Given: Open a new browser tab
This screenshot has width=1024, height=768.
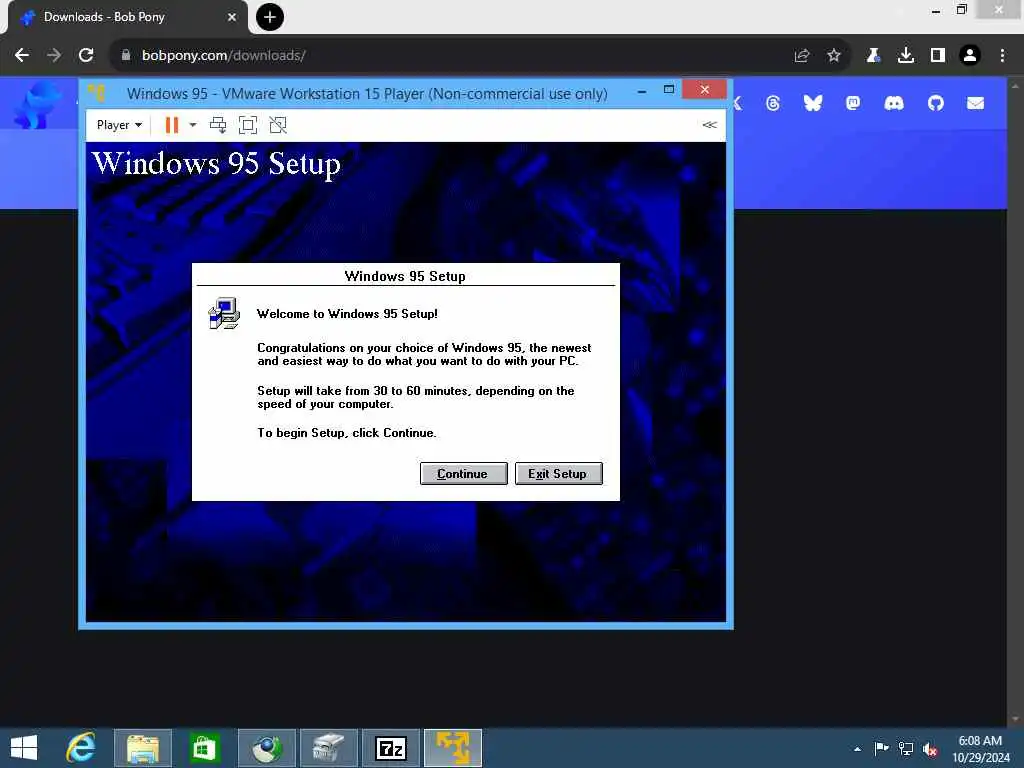Looking at the screenshot, I should (x=270, y=17).
